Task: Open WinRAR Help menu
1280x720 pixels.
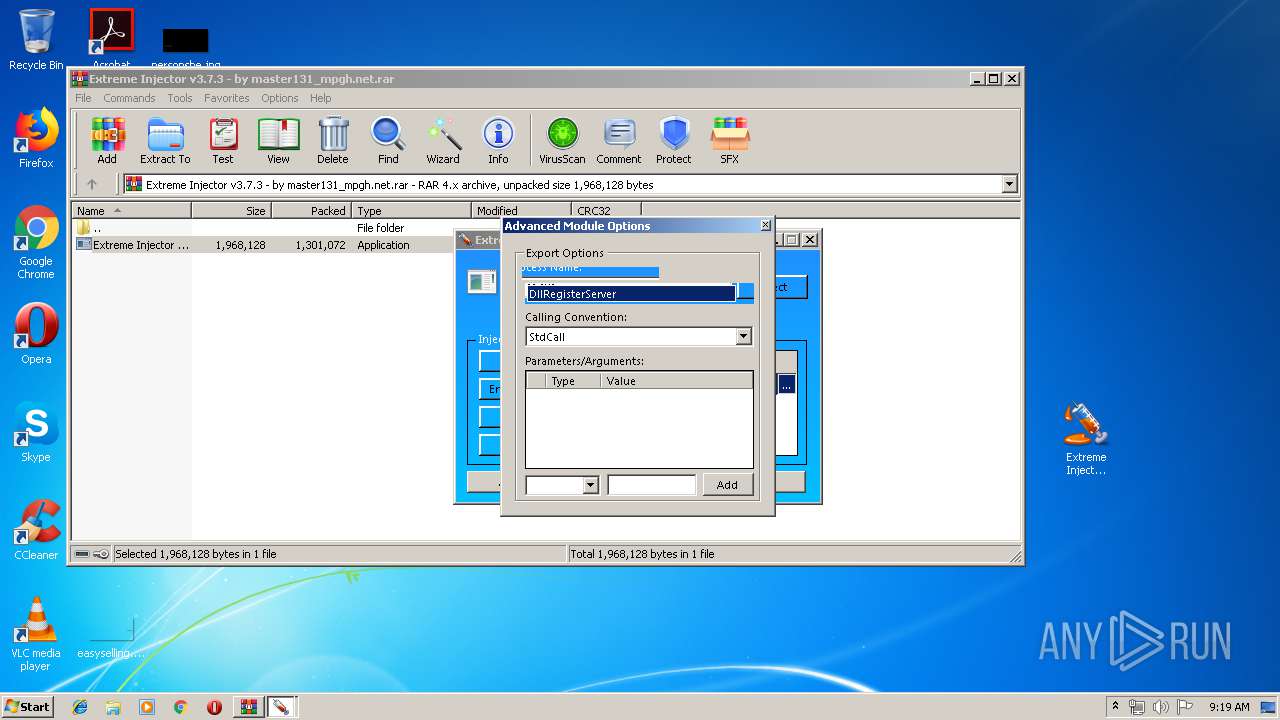Action: pos(320,98)
